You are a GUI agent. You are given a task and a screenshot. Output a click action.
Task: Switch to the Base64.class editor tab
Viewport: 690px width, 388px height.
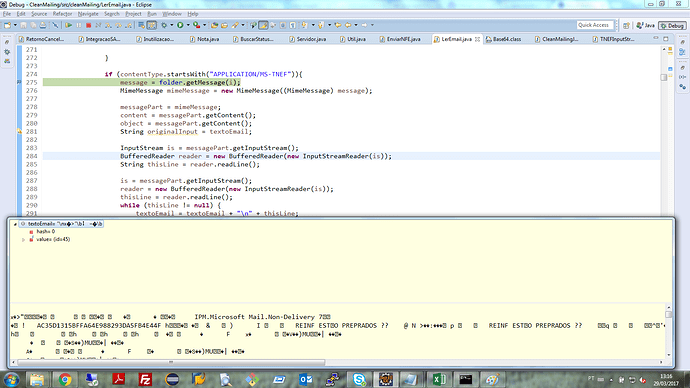click(x=503, y=39)
